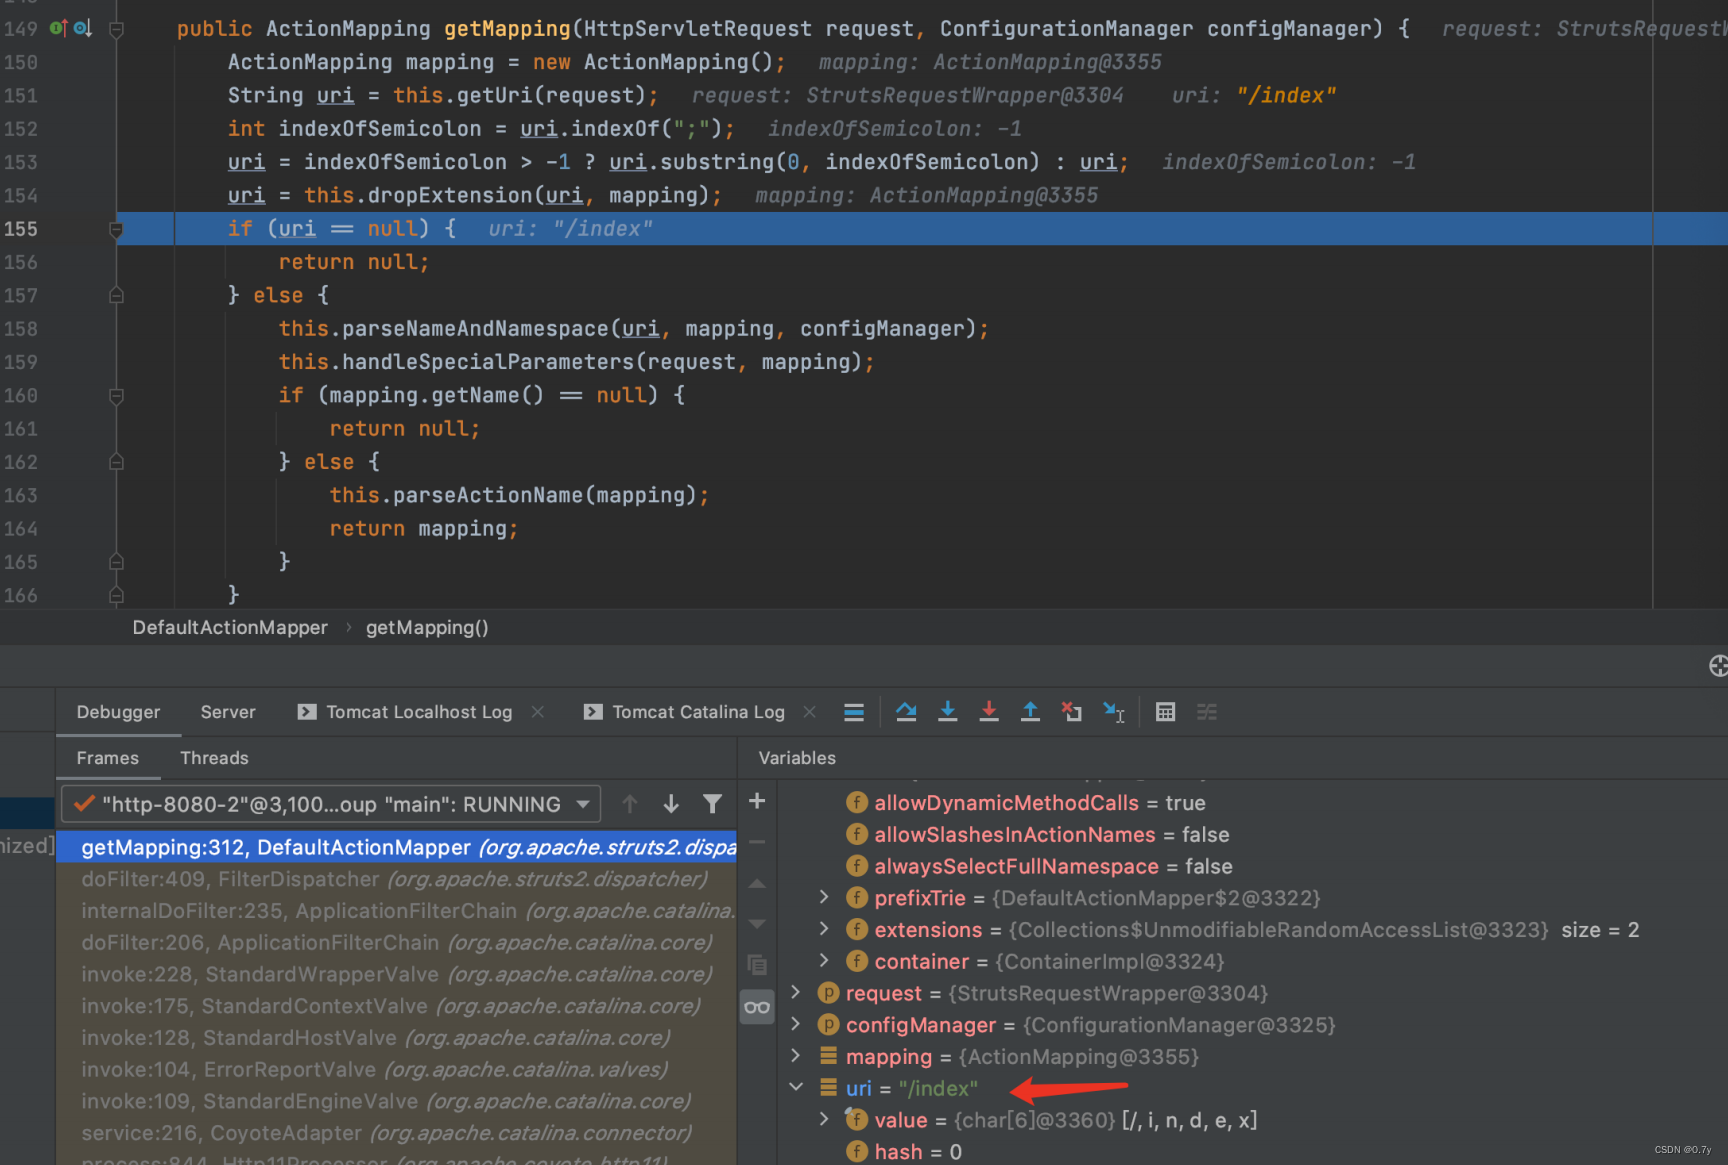Viewport: 1728px width, 1165px height.
Task: Force step into with red arrow icon
Action: [x=989, y=711]
